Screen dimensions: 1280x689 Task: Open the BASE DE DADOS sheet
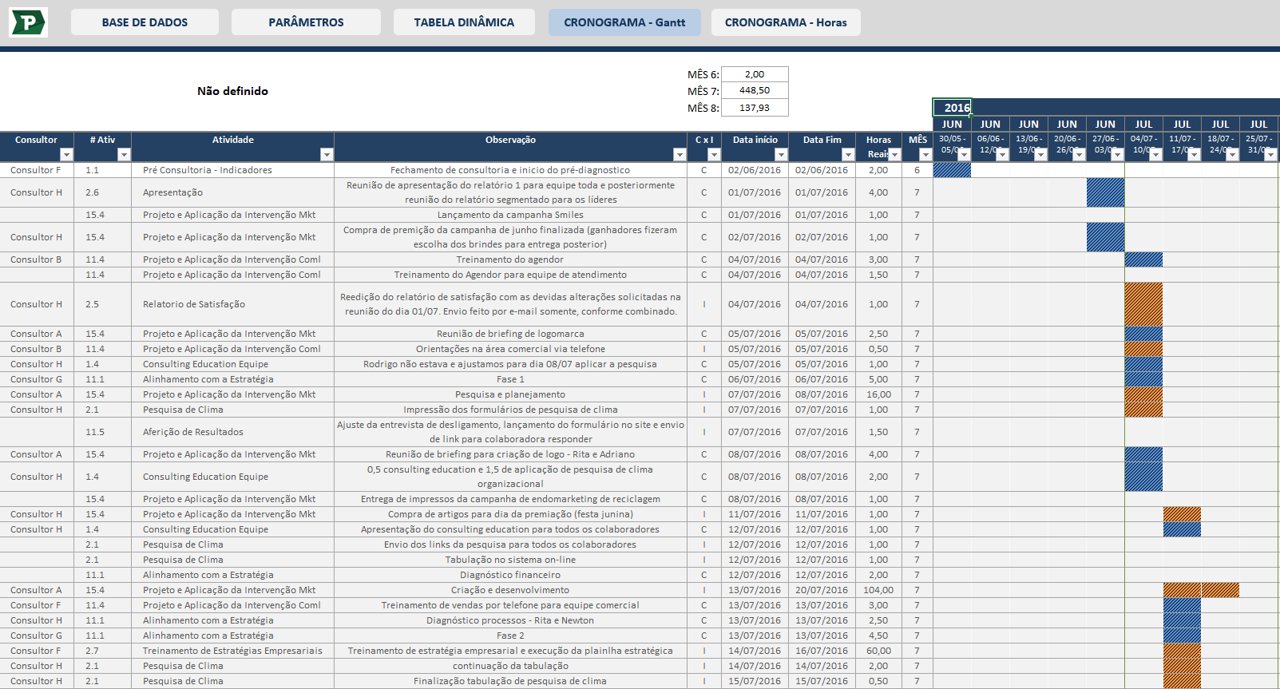[x=144, y=21]
